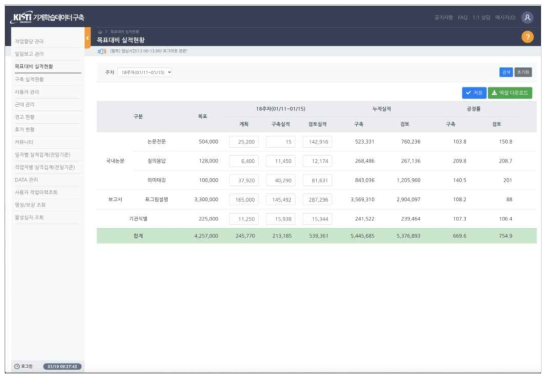Click the review result input showing 142,916

click(317, 142)
